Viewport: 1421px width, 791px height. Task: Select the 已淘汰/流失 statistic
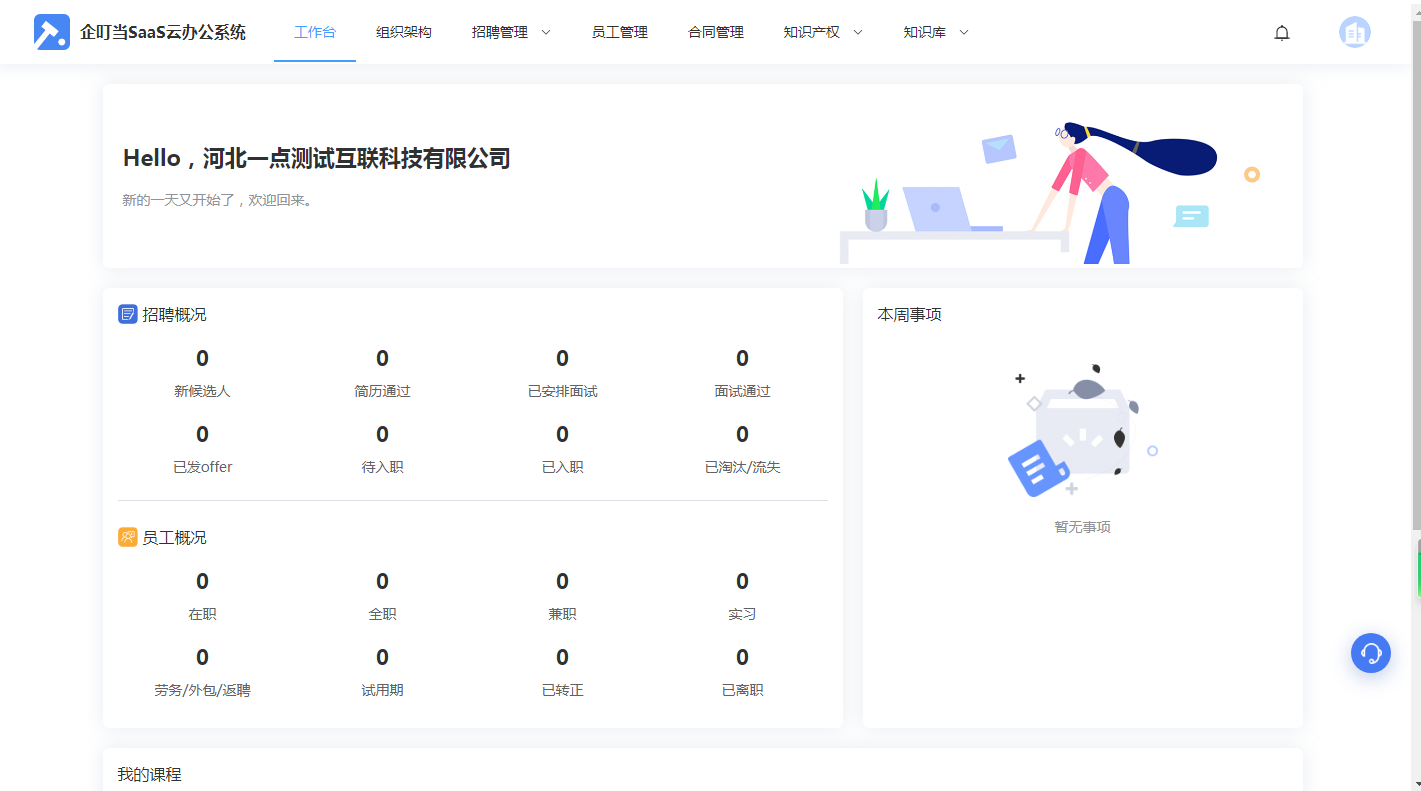(x=742, y=450)
